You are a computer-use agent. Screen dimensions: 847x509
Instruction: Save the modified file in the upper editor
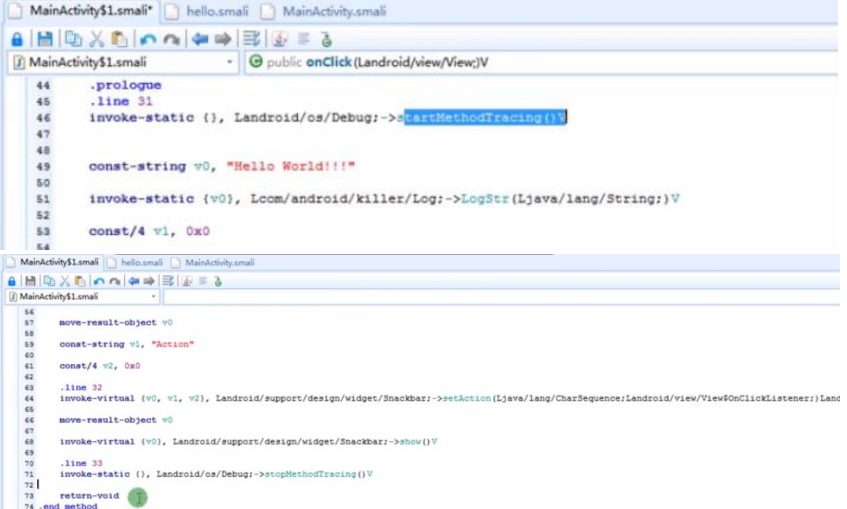click(x=45, y=39)
